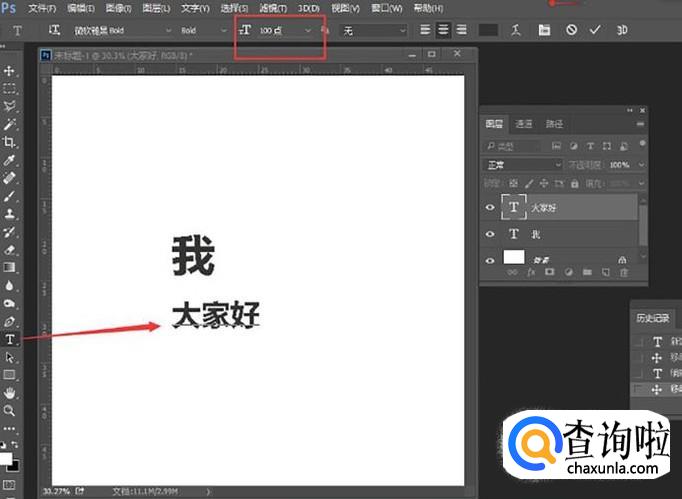Select the Horizontal Type tool
This screenshot has width=682, height=499.
(10, 340)
